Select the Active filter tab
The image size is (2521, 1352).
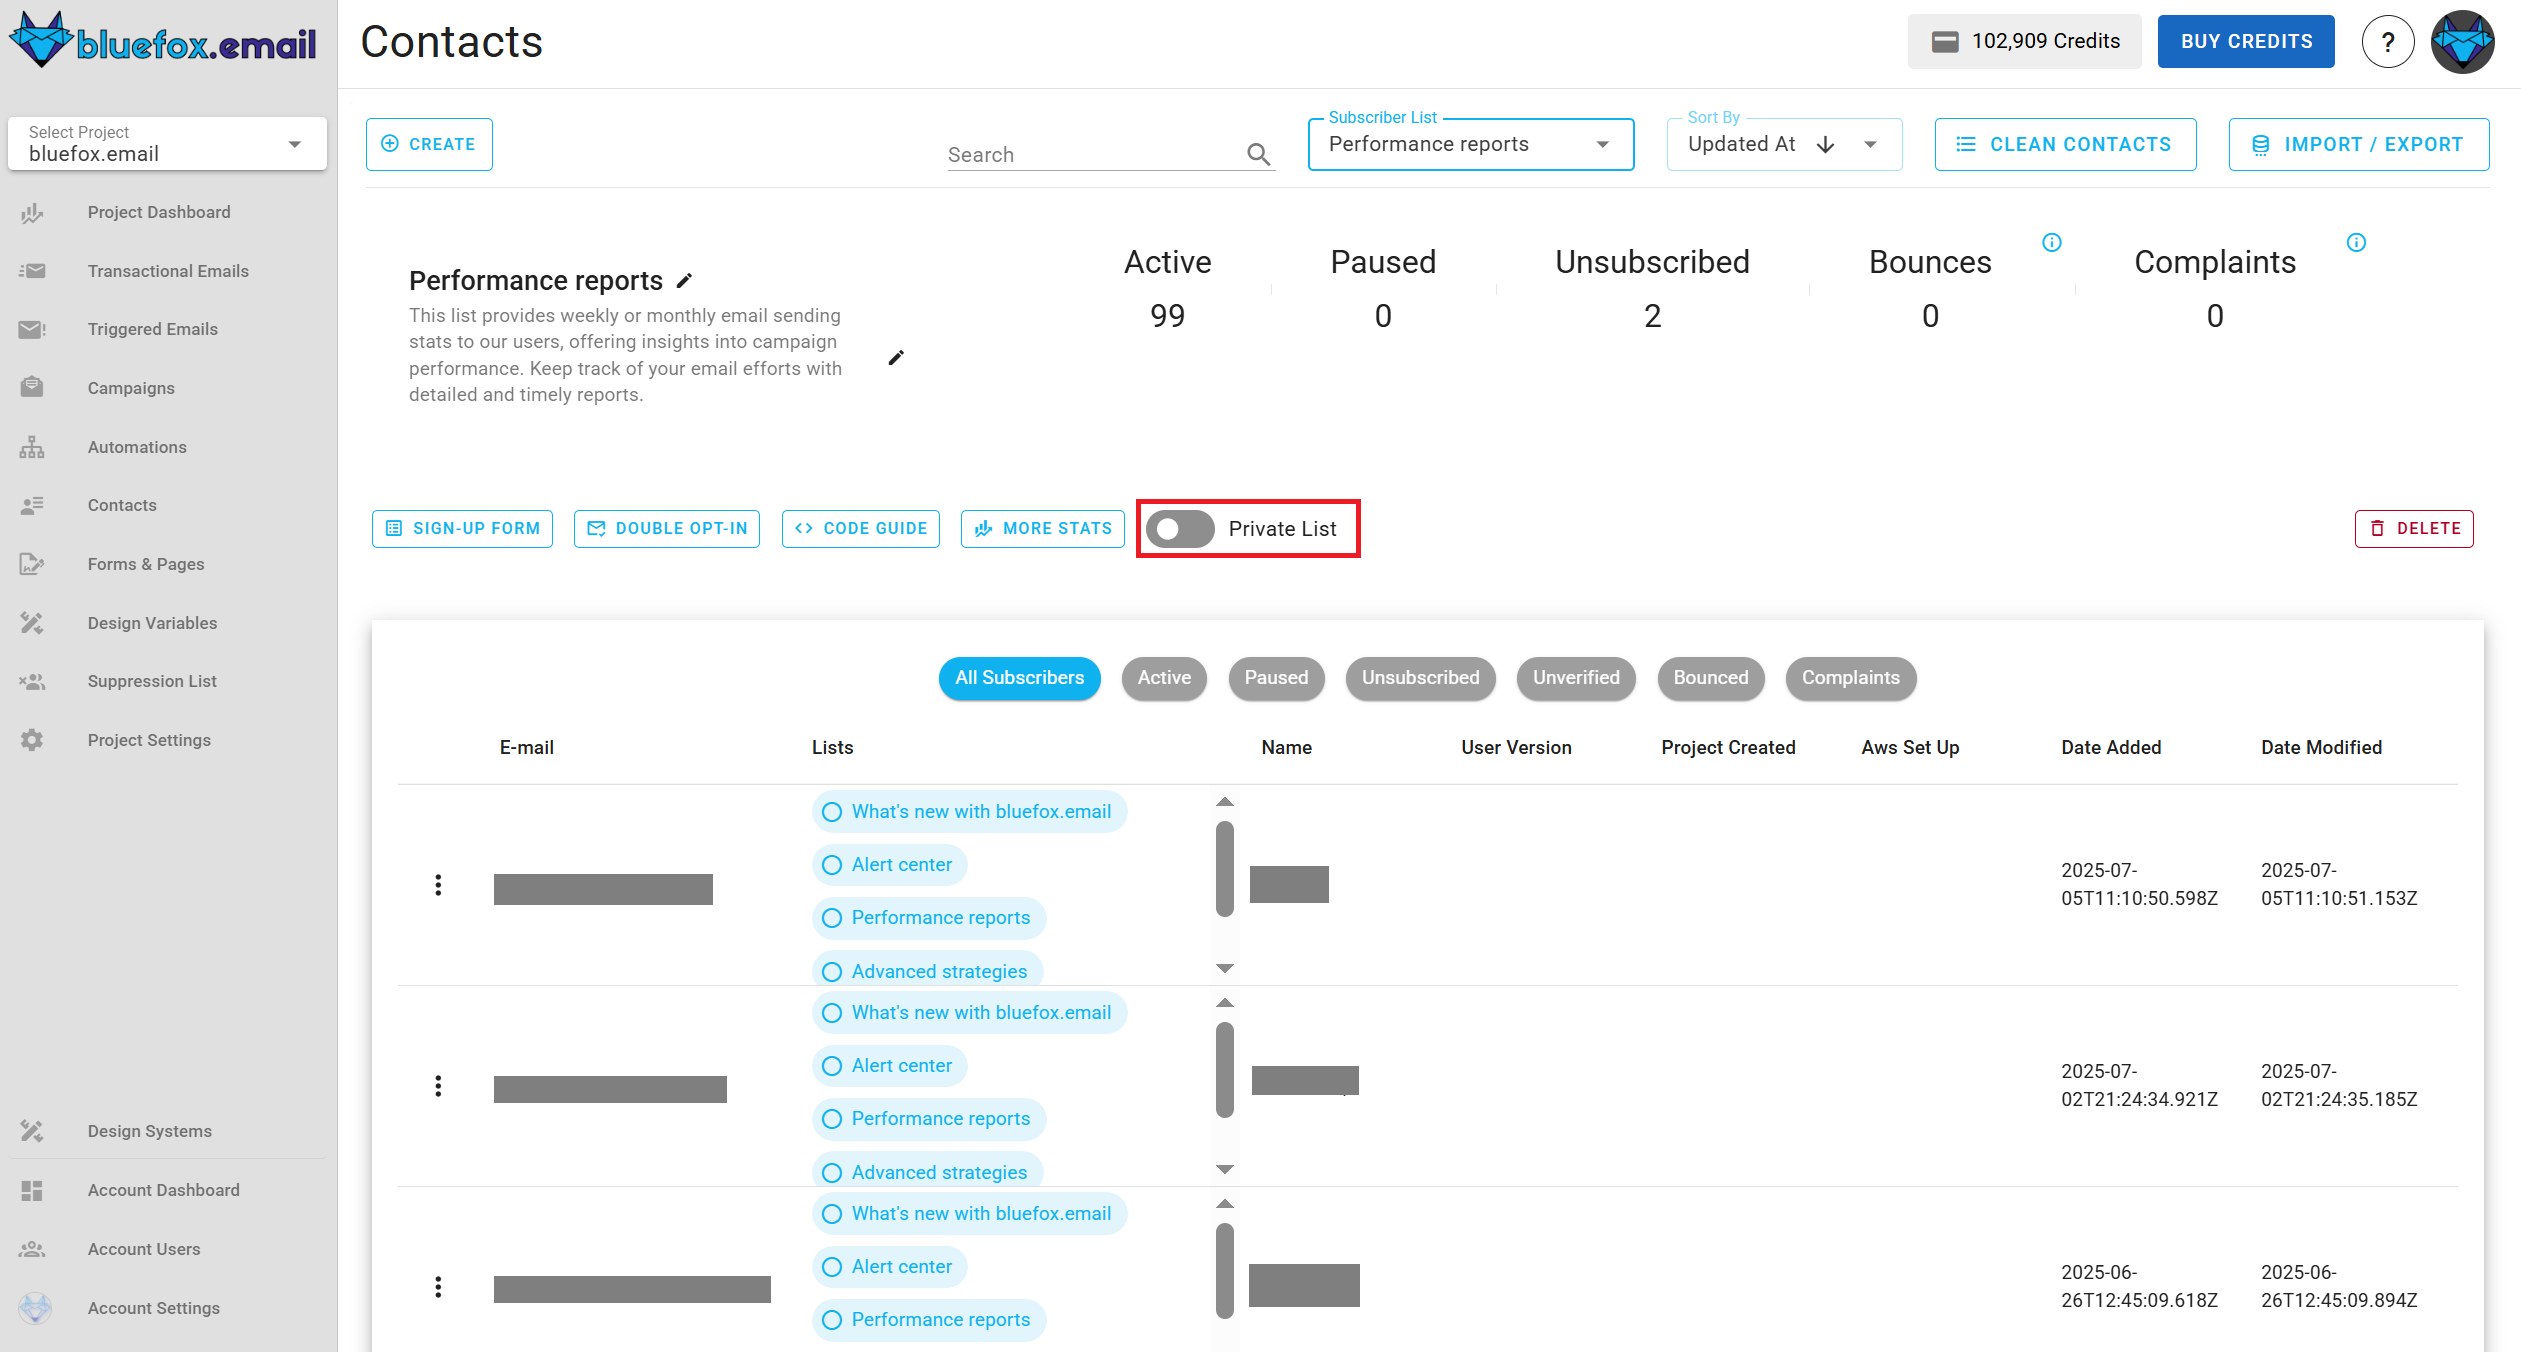1164,678
